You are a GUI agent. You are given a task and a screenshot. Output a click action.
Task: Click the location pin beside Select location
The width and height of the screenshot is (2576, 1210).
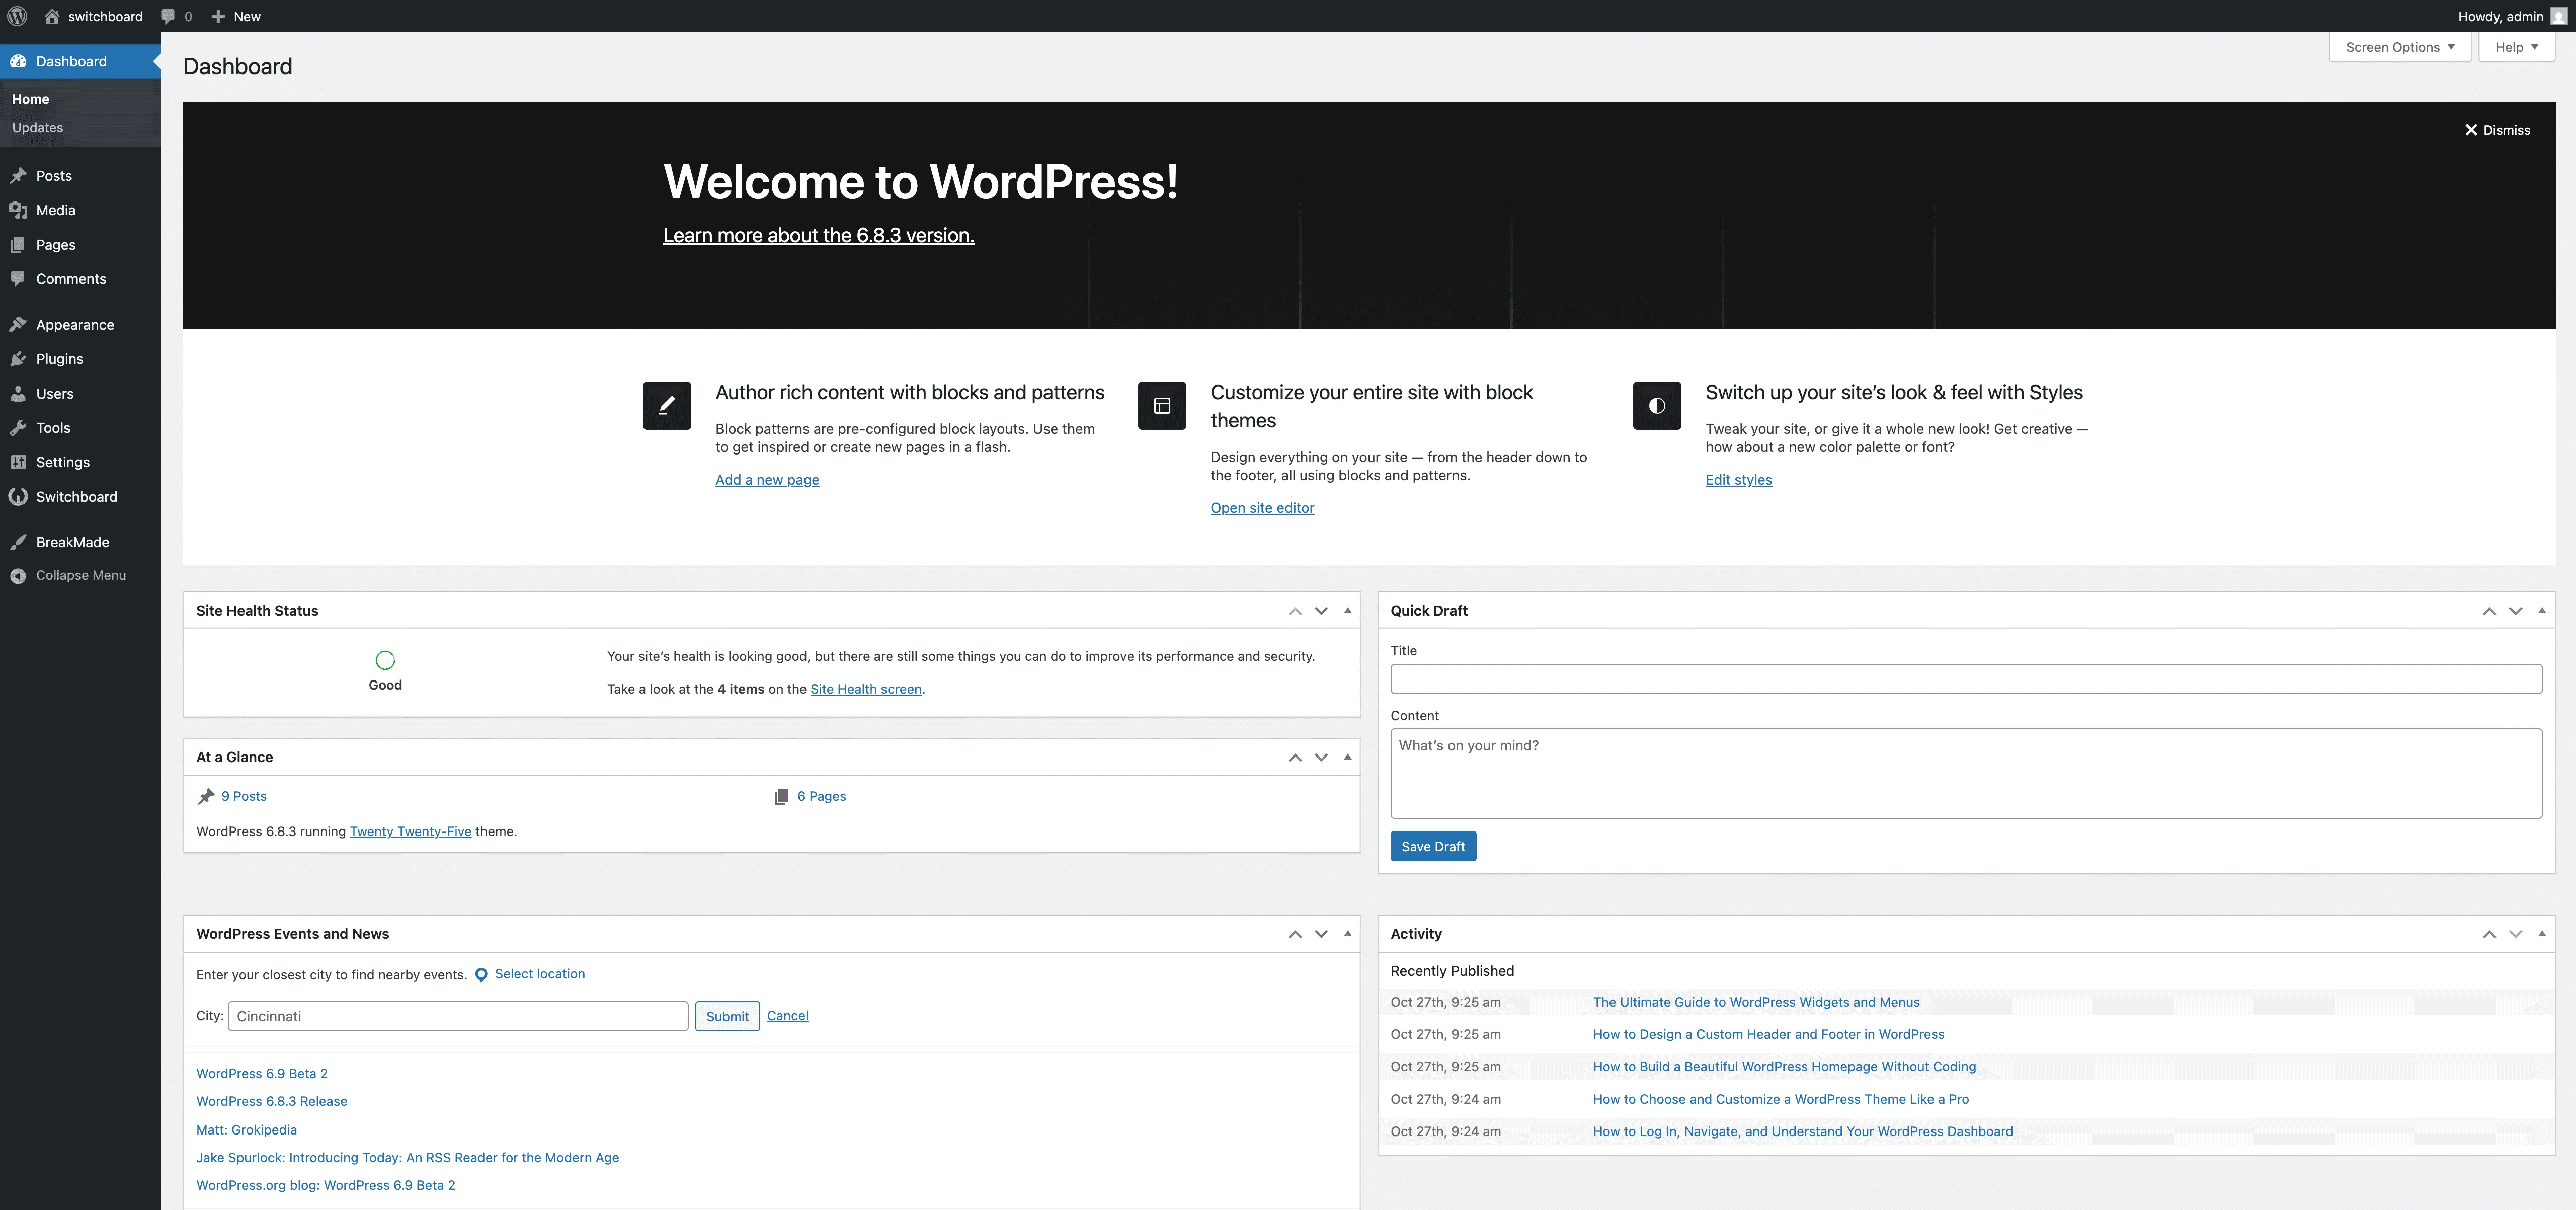481,974
